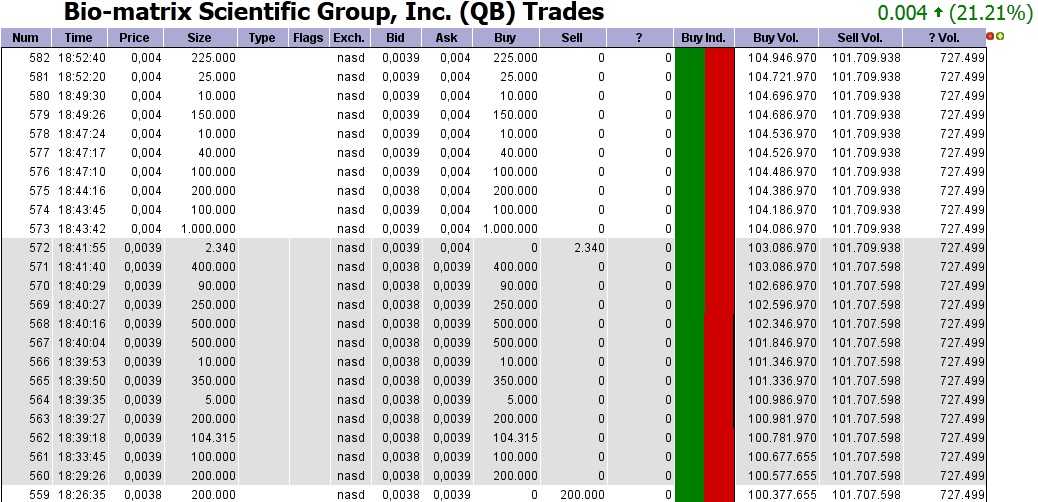Click time 18:40:16 in trade 568
The width and height of the screenshot is (1038, 502).
click(x=81, y=325)
